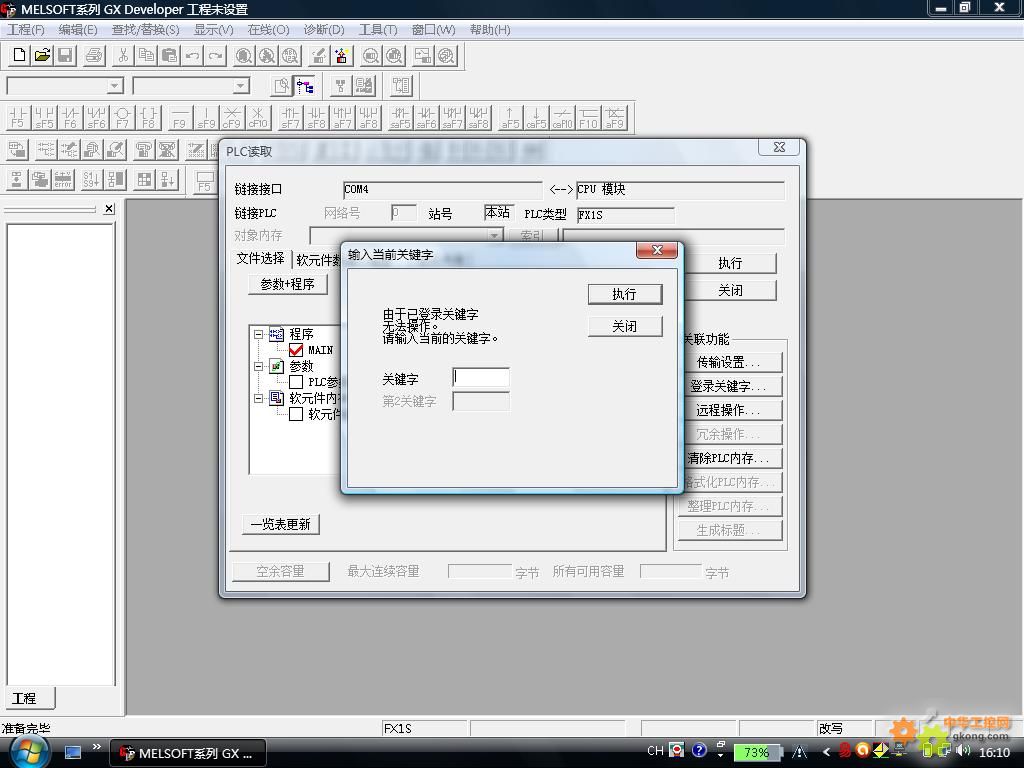1024x768 pixels.
Task: Insert parallel falling pulse aF8
Action: click(x=369, y=118)
